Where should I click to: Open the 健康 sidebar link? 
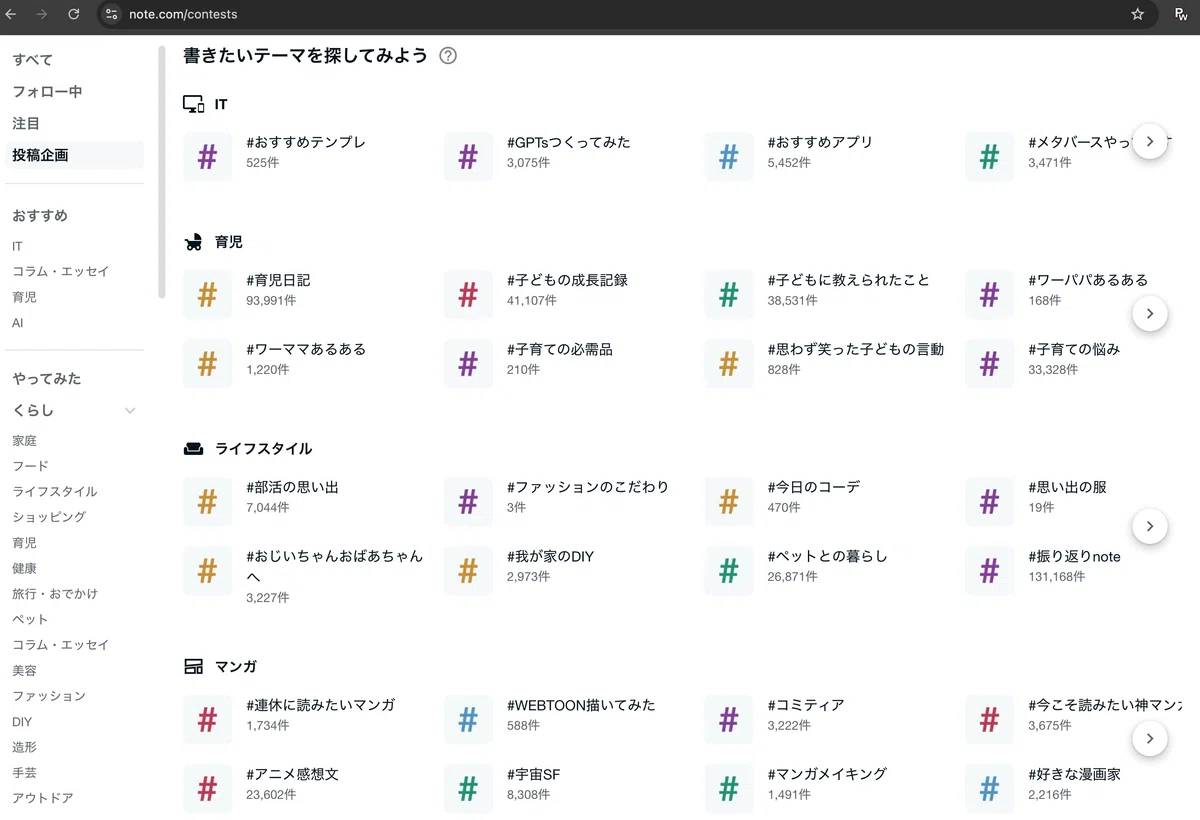[24, 568]
